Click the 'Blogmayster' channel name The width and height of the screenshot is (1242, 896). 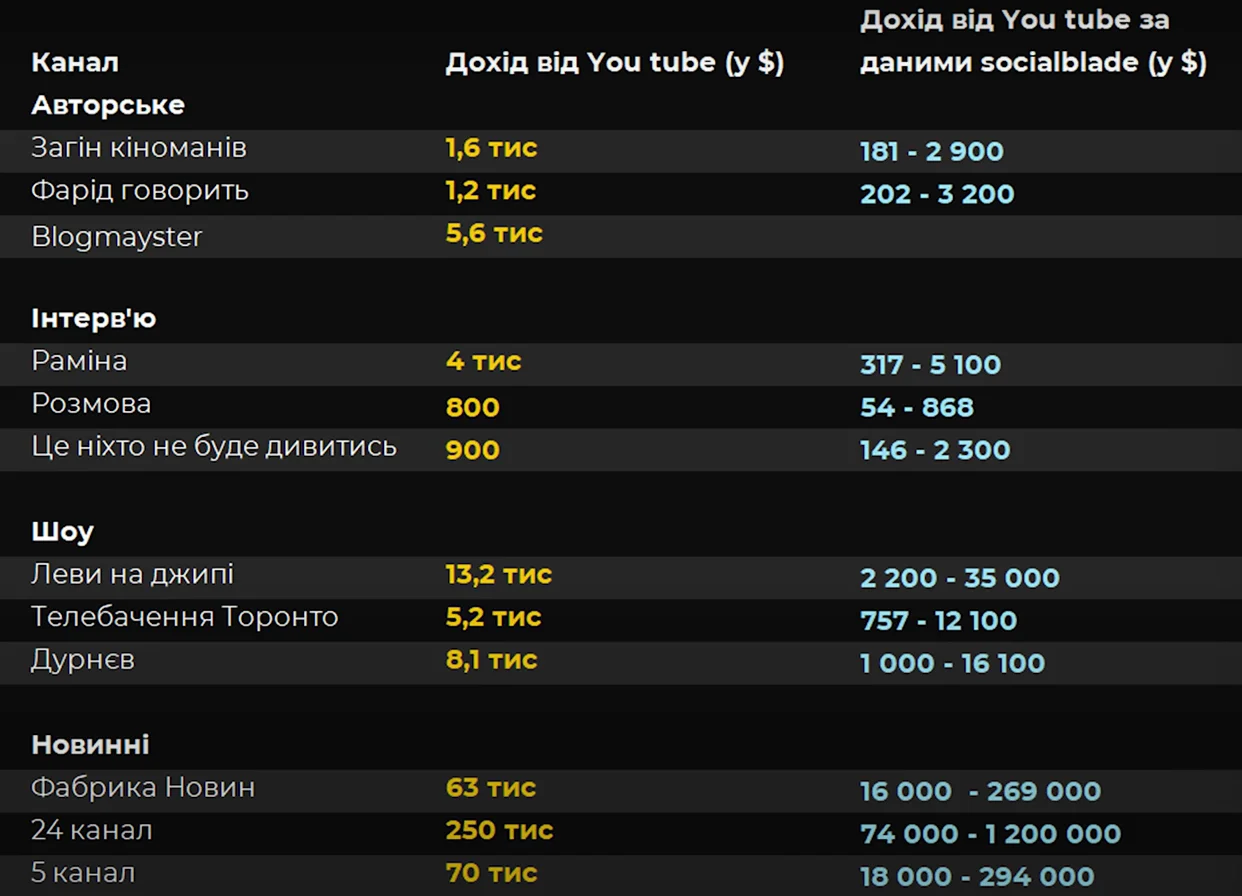tap(117, 237)
